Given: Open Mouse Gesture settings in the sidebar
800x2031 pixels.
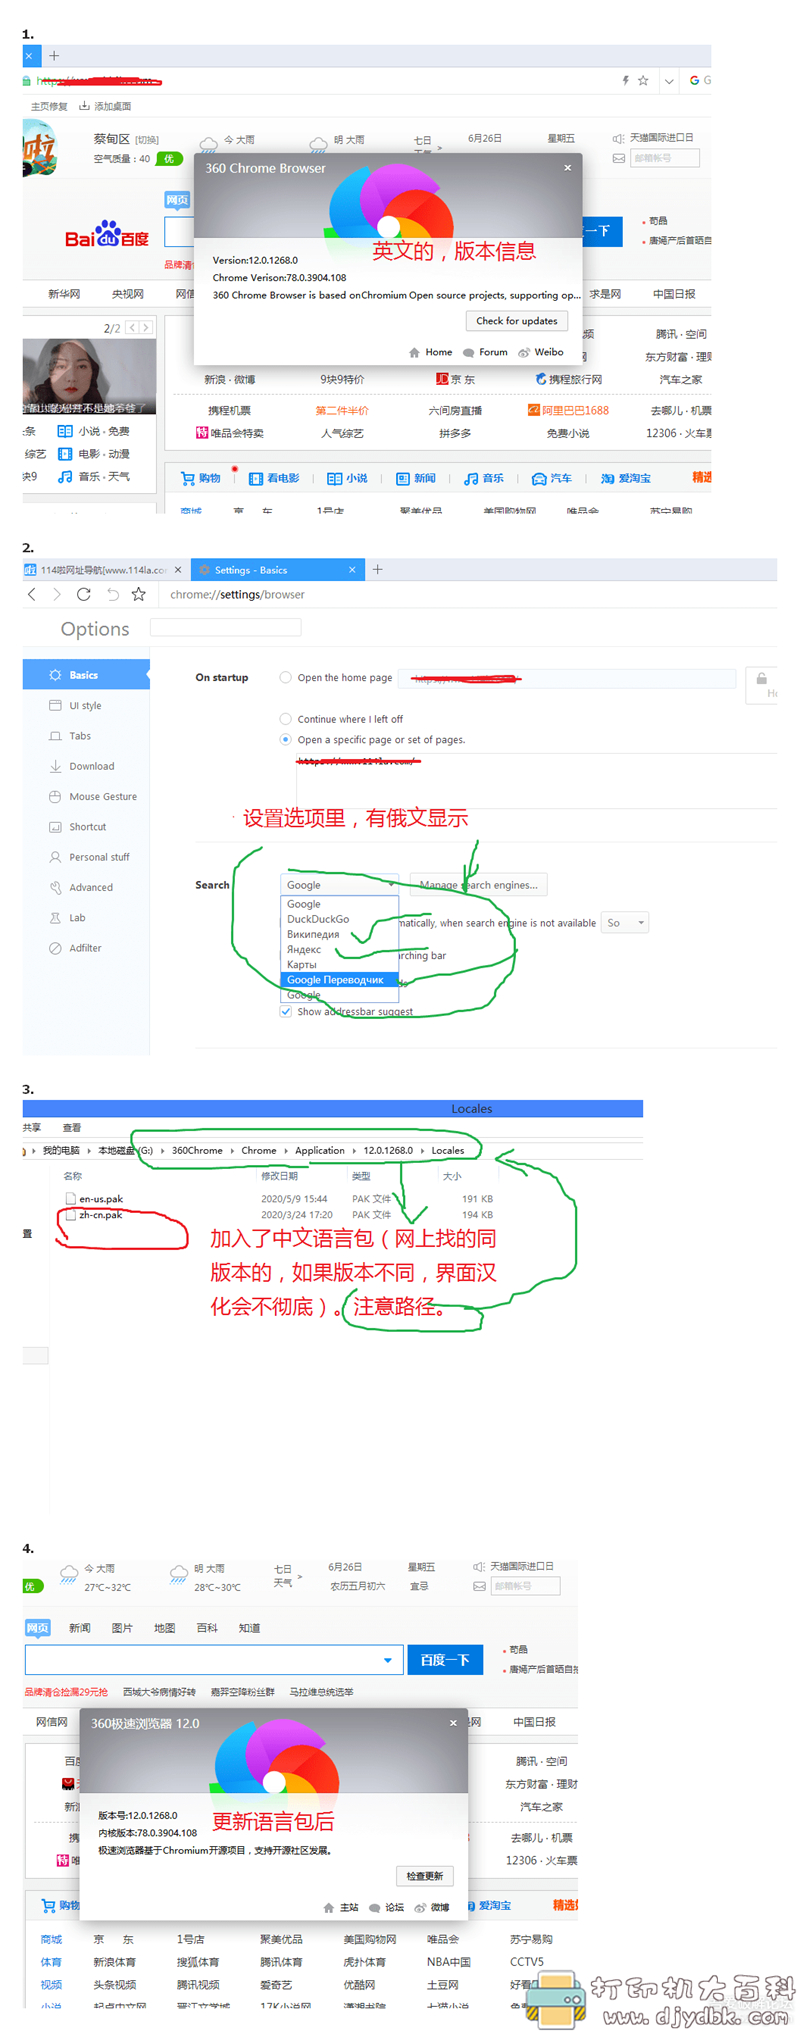Looking at the screenshot, I should click(86, 797).
